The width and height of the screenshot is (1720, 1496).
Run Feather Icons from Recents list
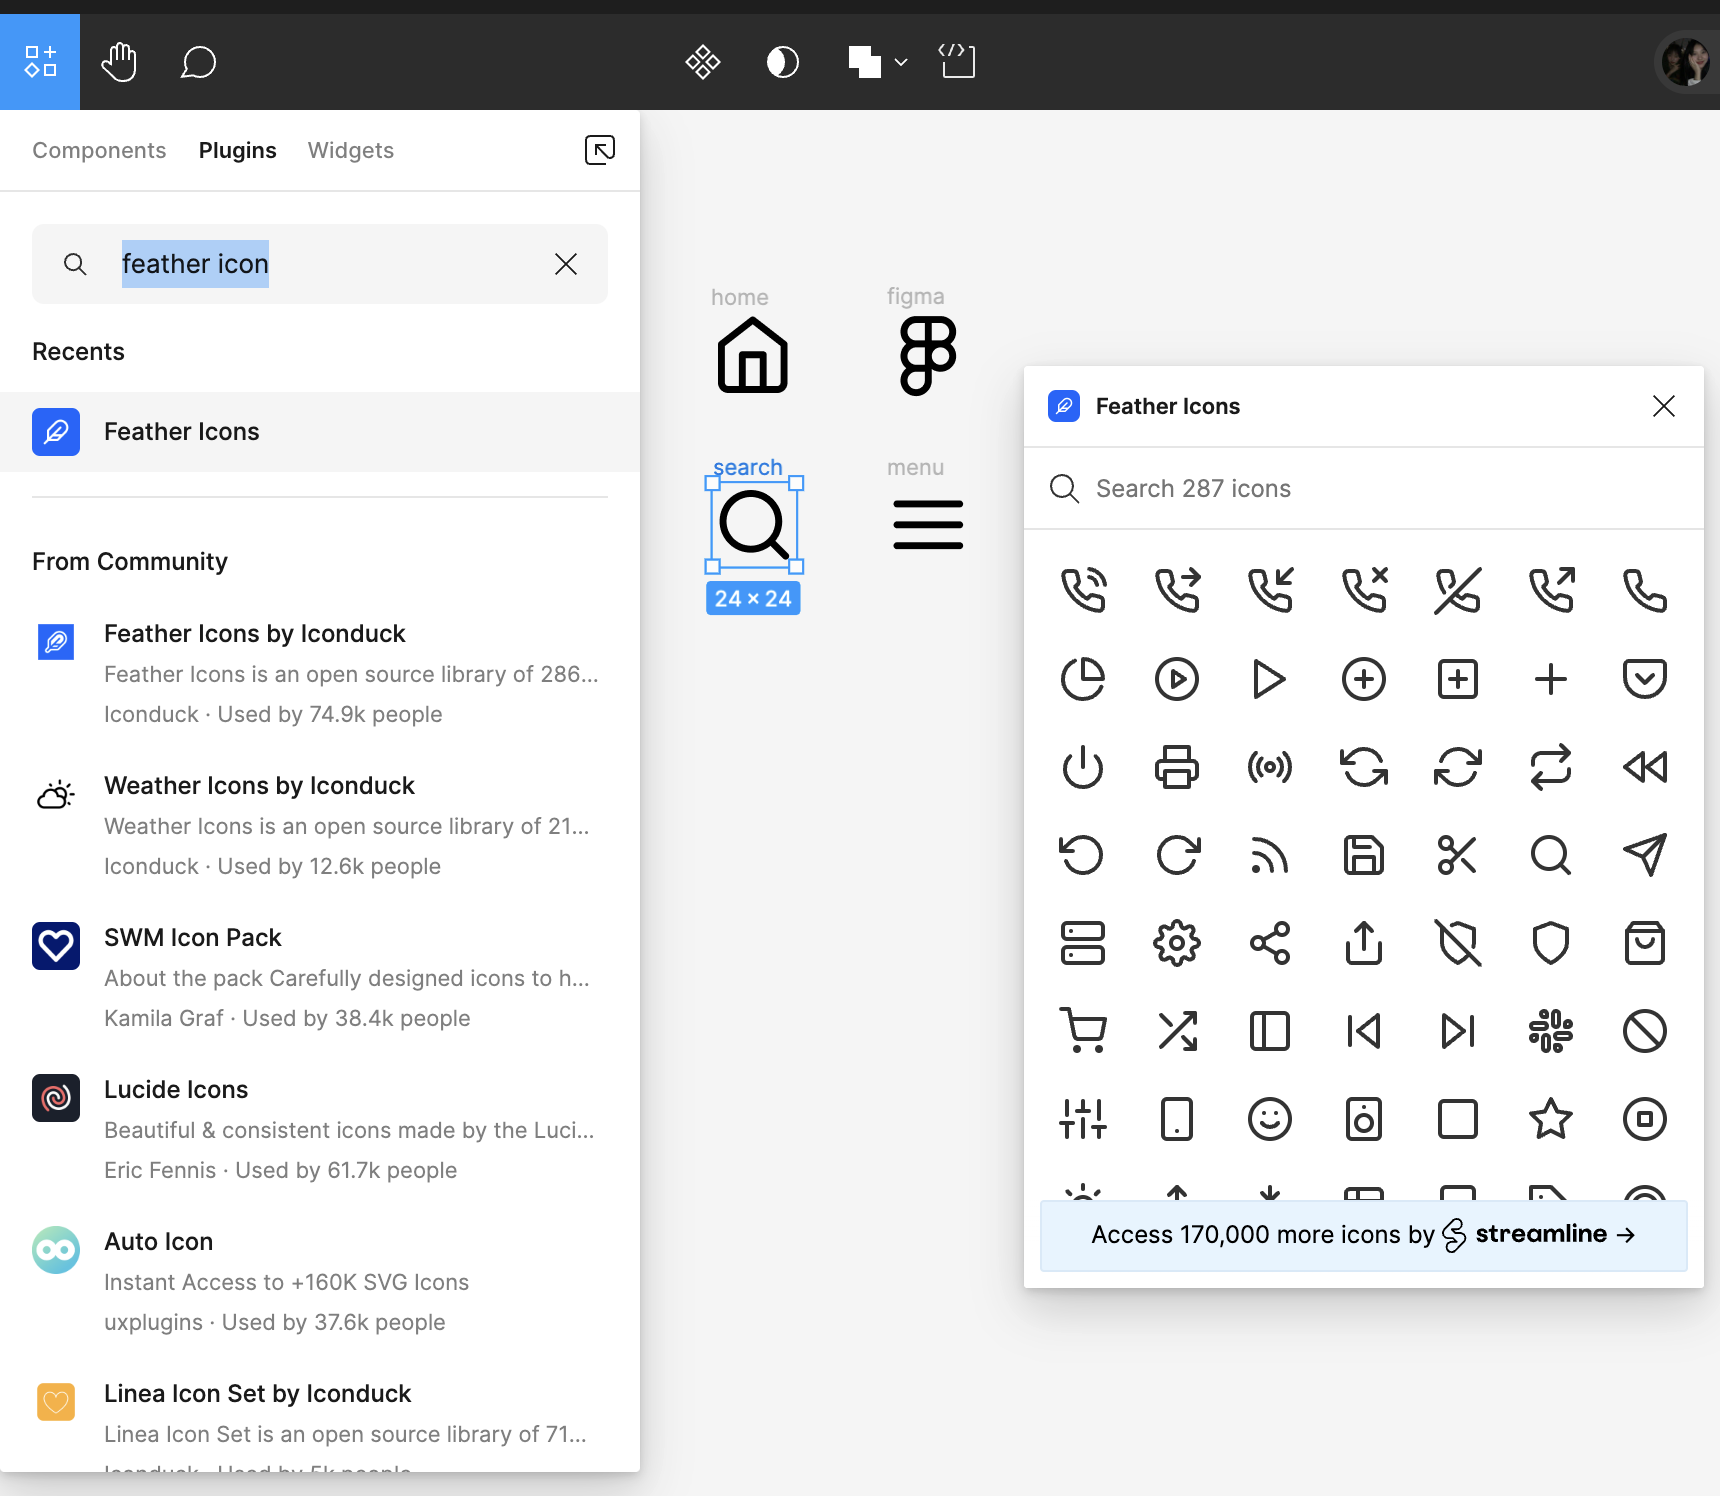(320, 432)
